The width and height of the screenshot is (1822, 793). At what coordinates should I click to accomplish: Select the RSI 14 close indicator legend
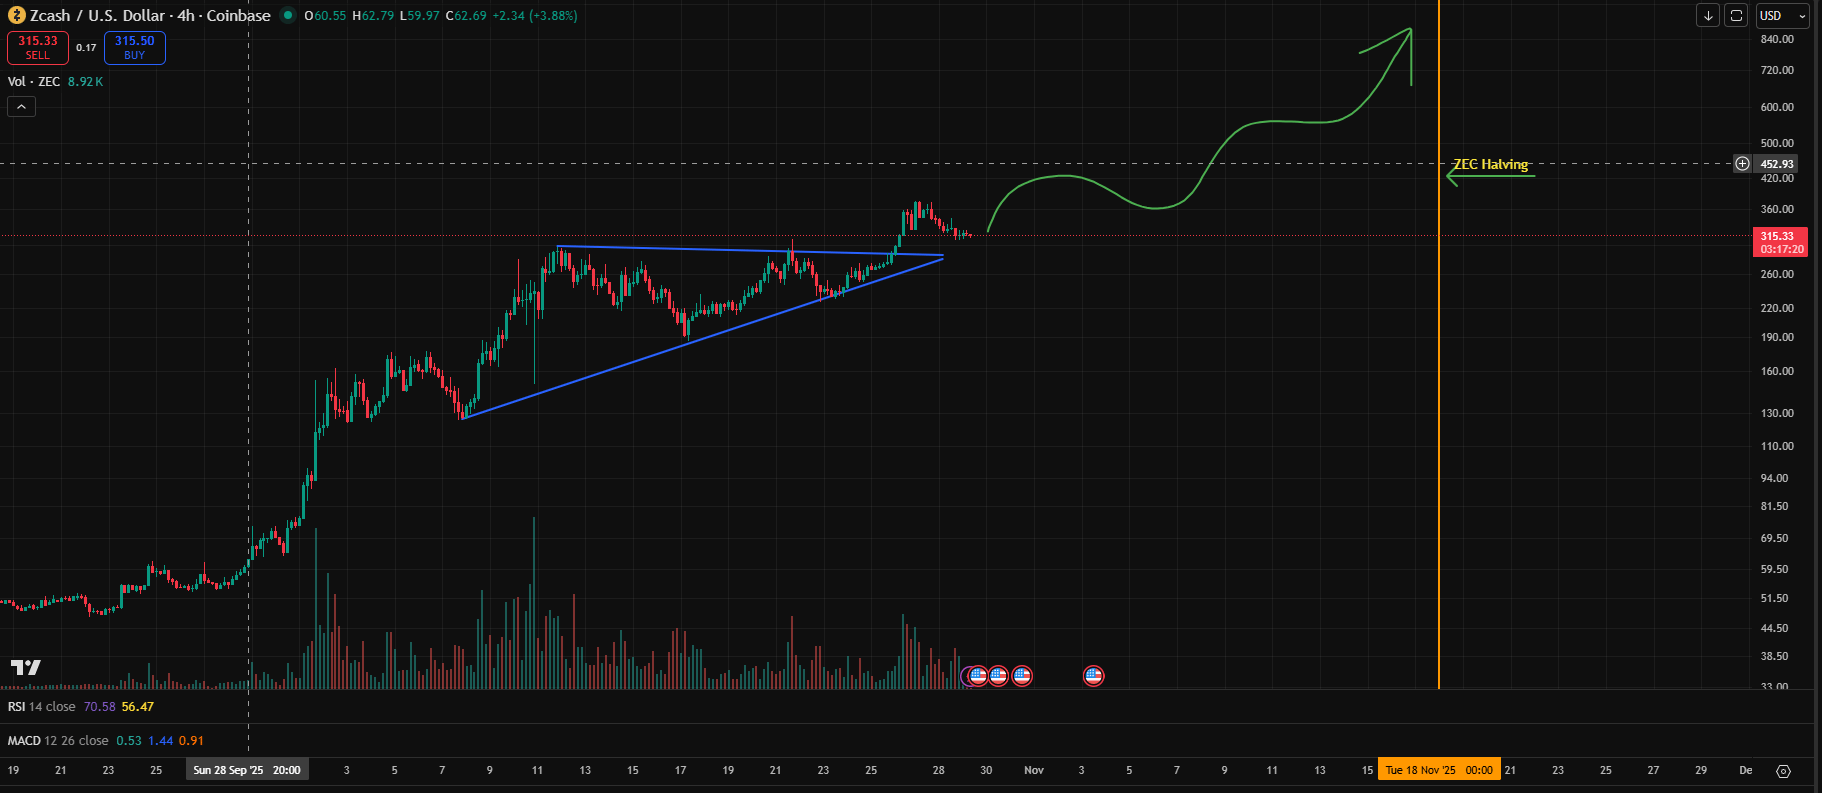click(42, 707)
